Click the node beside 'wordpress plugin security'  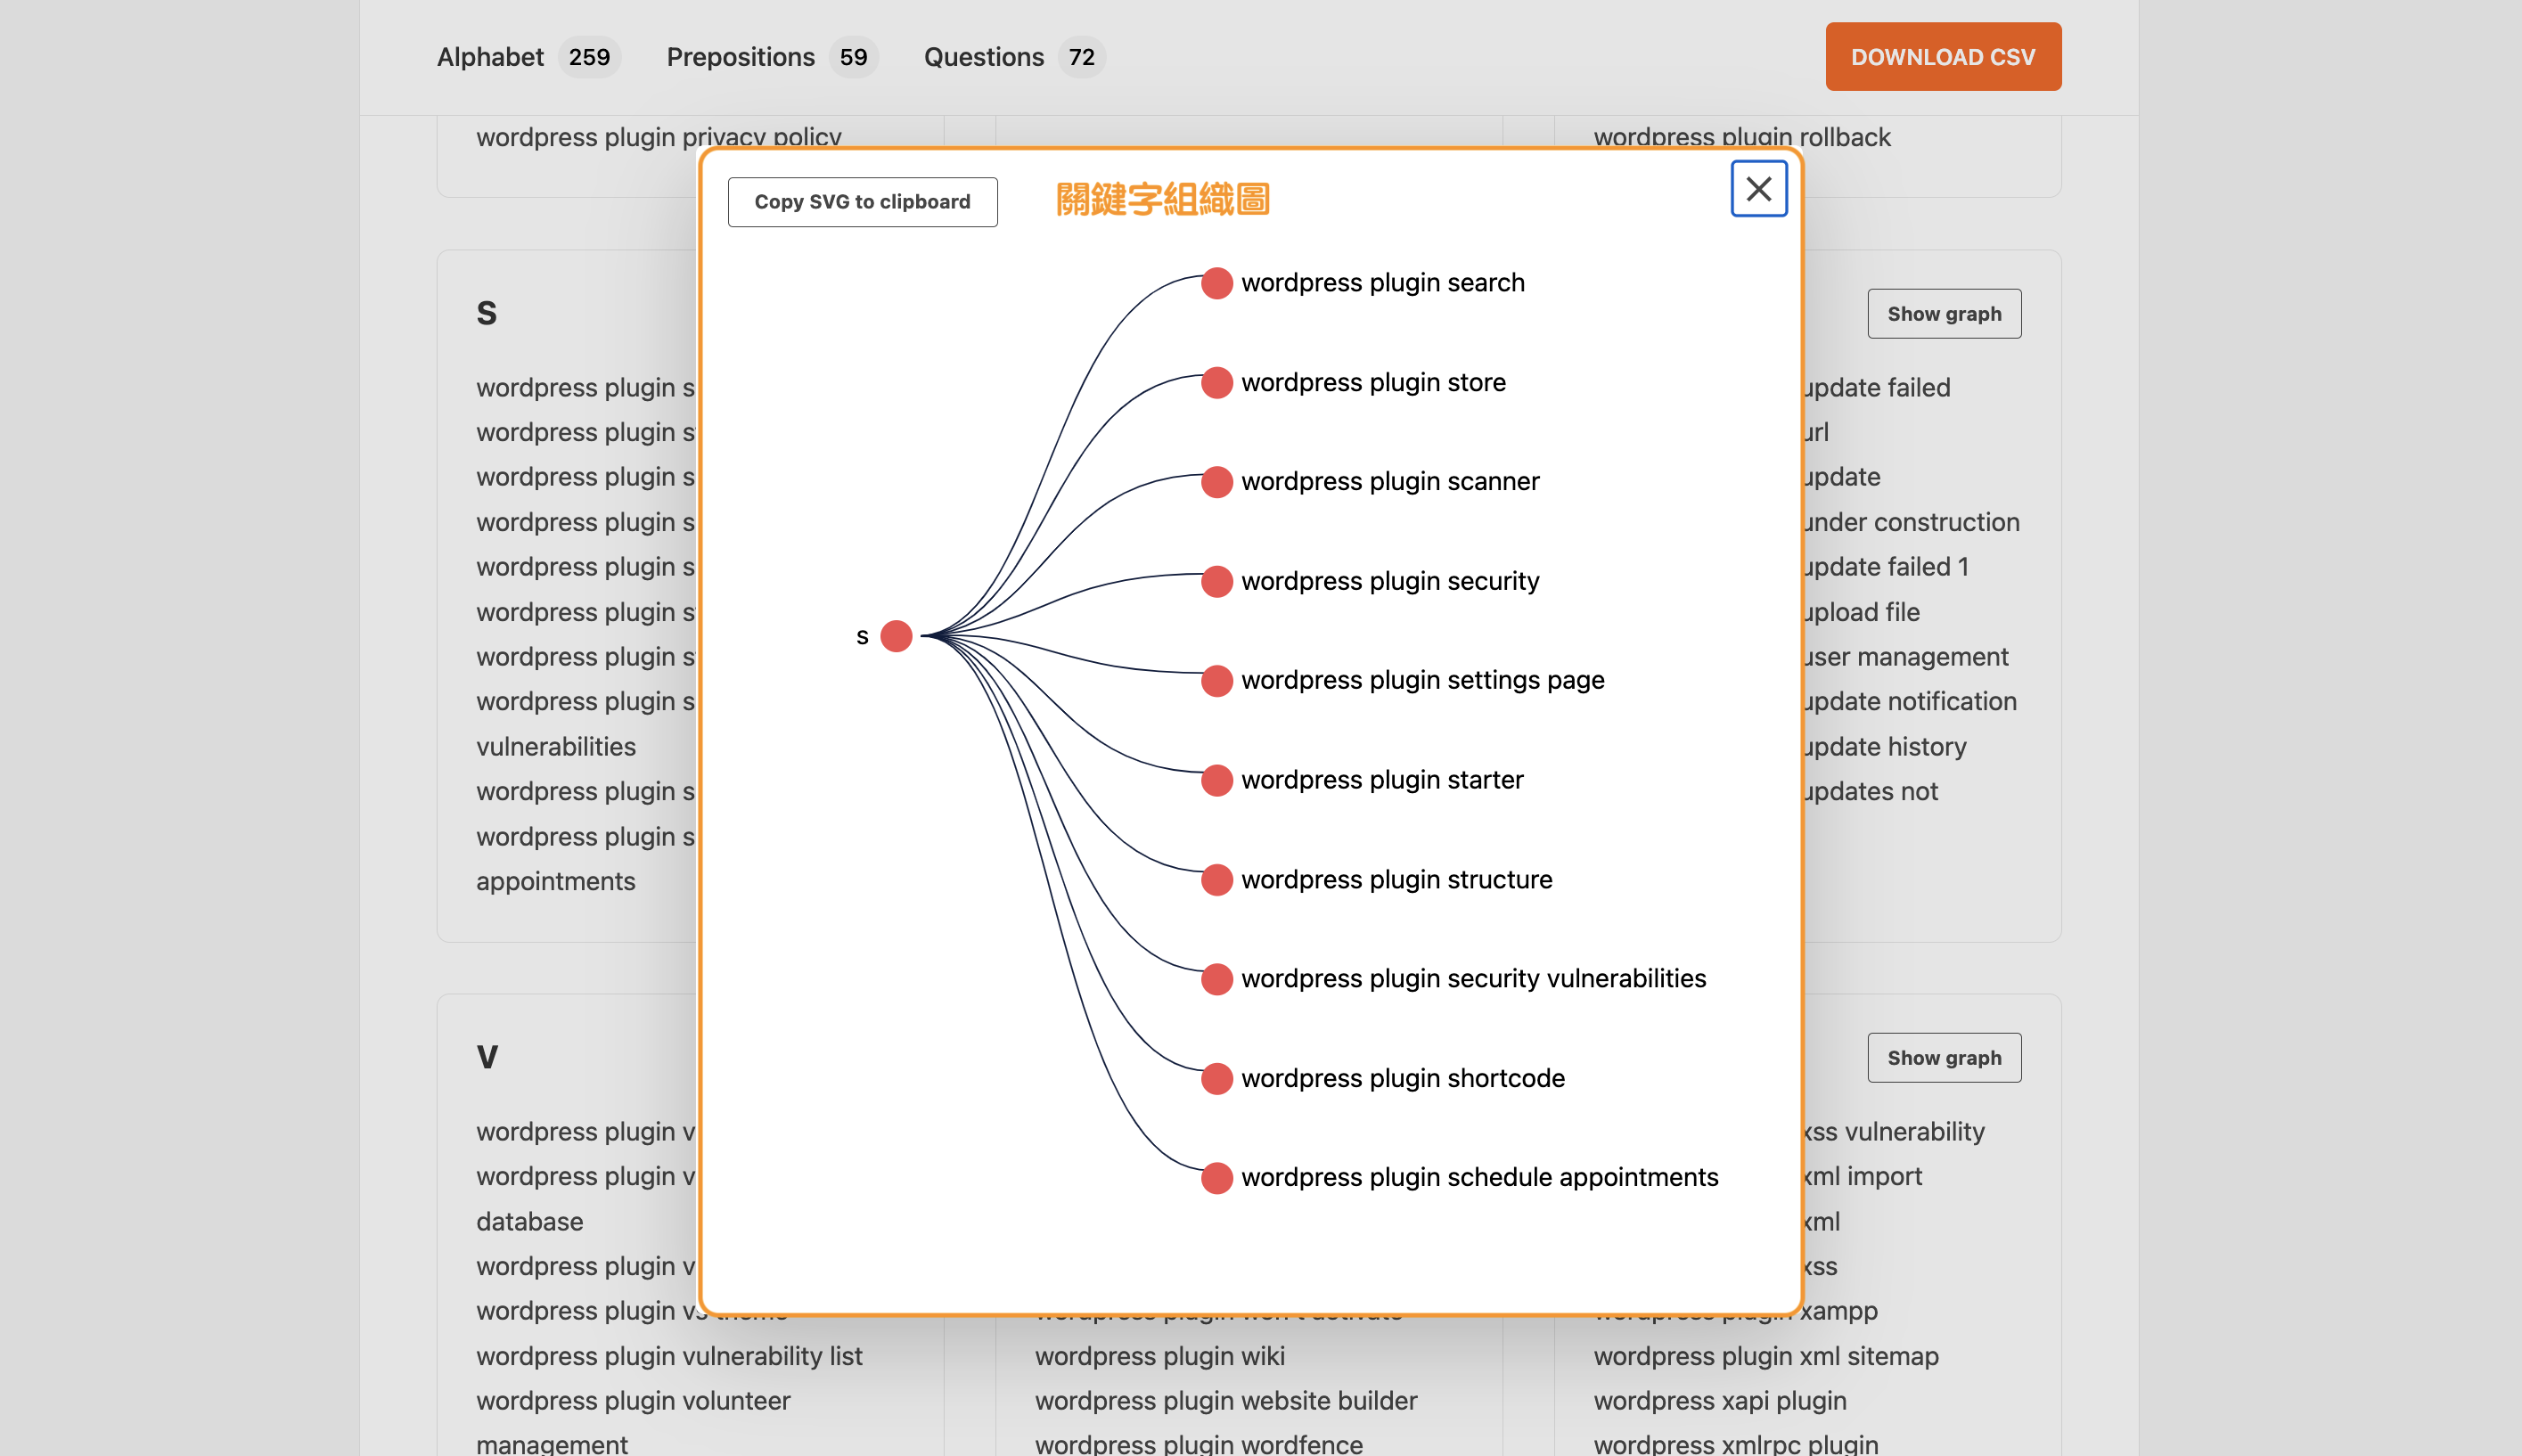pos(1216,581)
